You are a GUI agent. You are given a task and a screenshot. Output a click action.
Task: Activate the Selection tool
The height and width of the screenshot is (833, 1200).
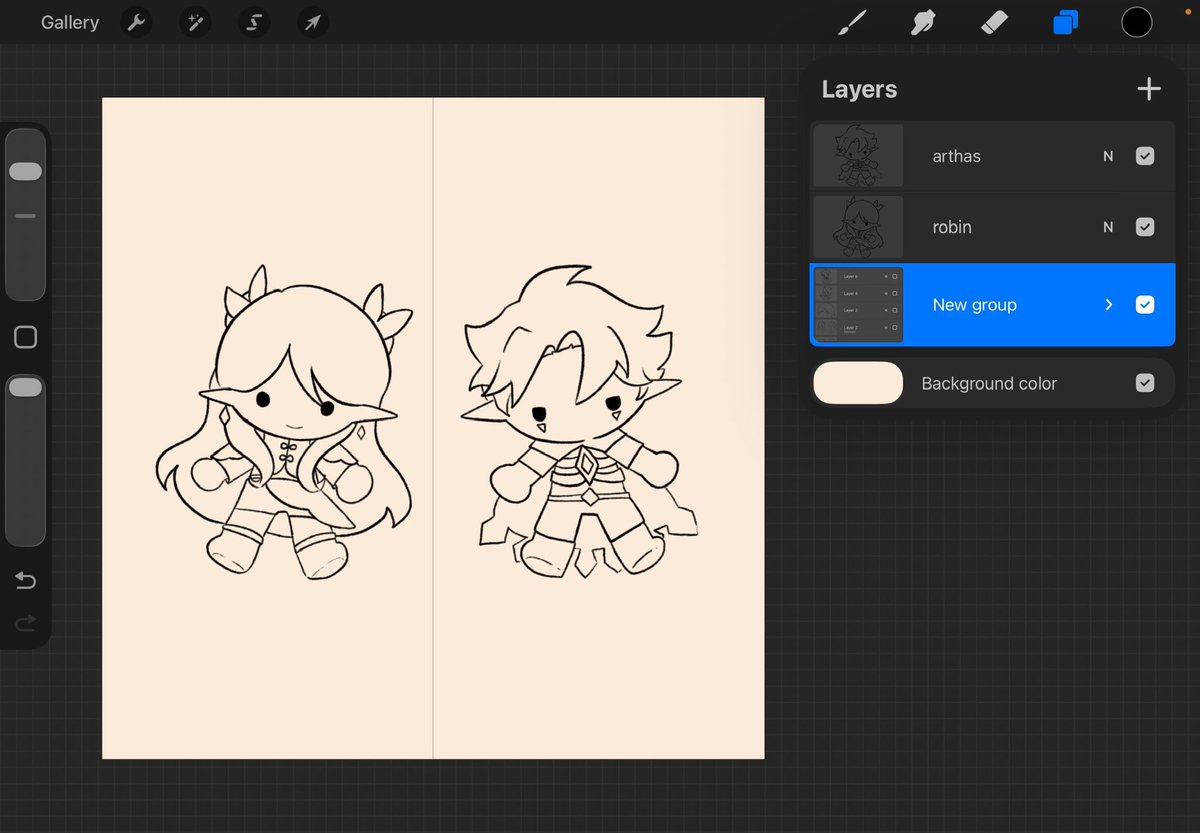click(254, 22)
